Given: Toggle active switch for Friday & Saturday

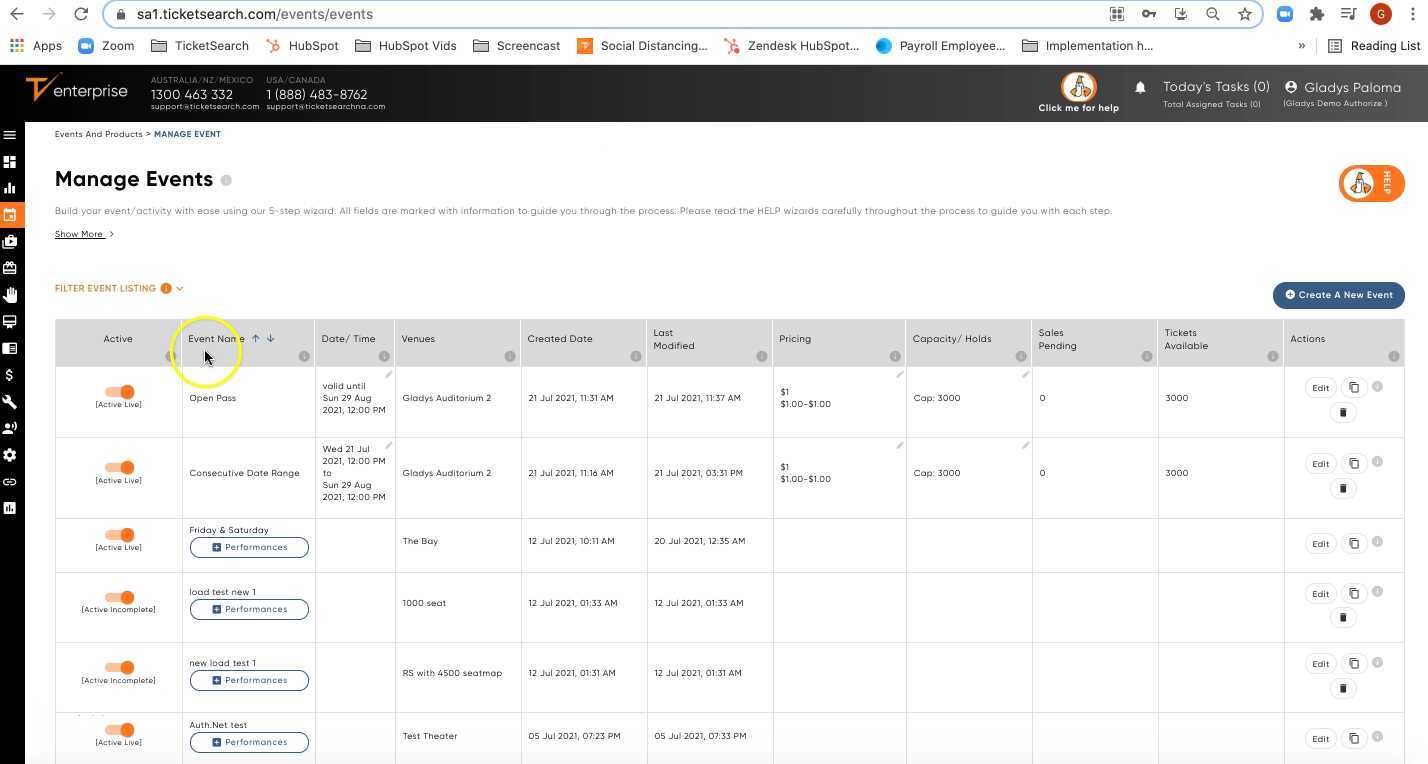Looking at the screenshot, I should coord(119,535).
